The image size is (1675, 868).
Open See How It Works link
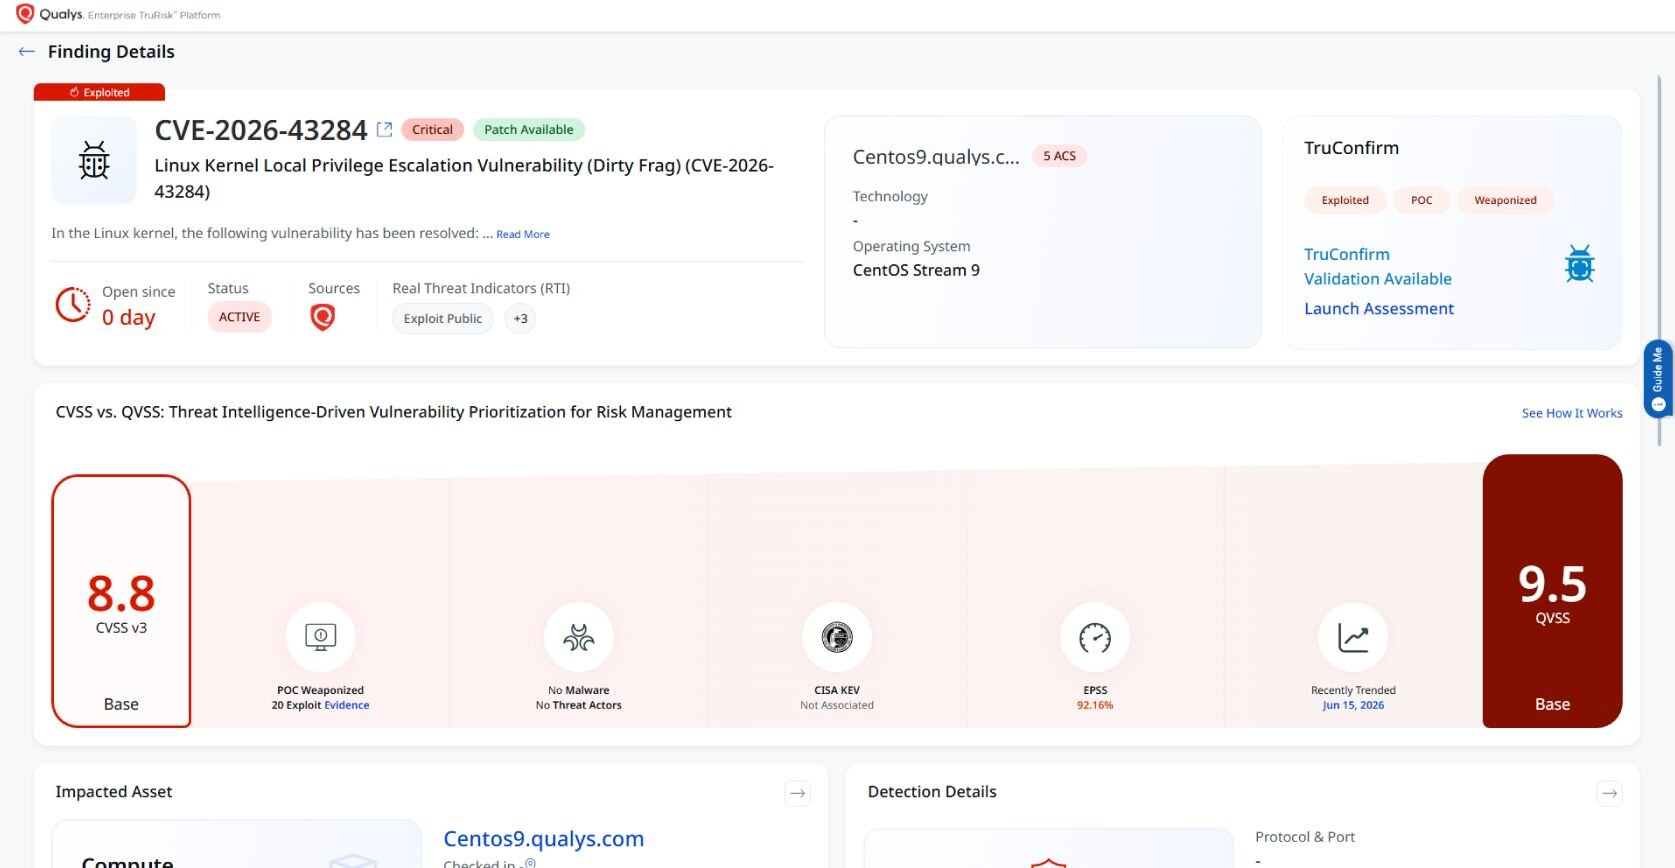[x=1572, y=413]
